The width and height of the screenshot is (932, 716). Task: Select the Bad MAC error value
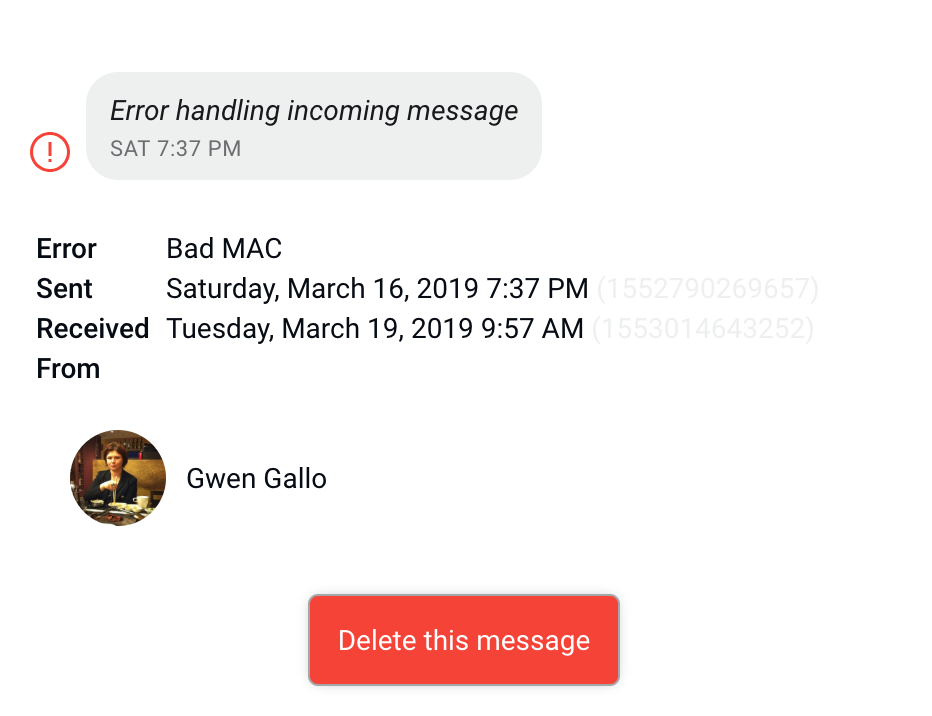click(x=223, y=248)
